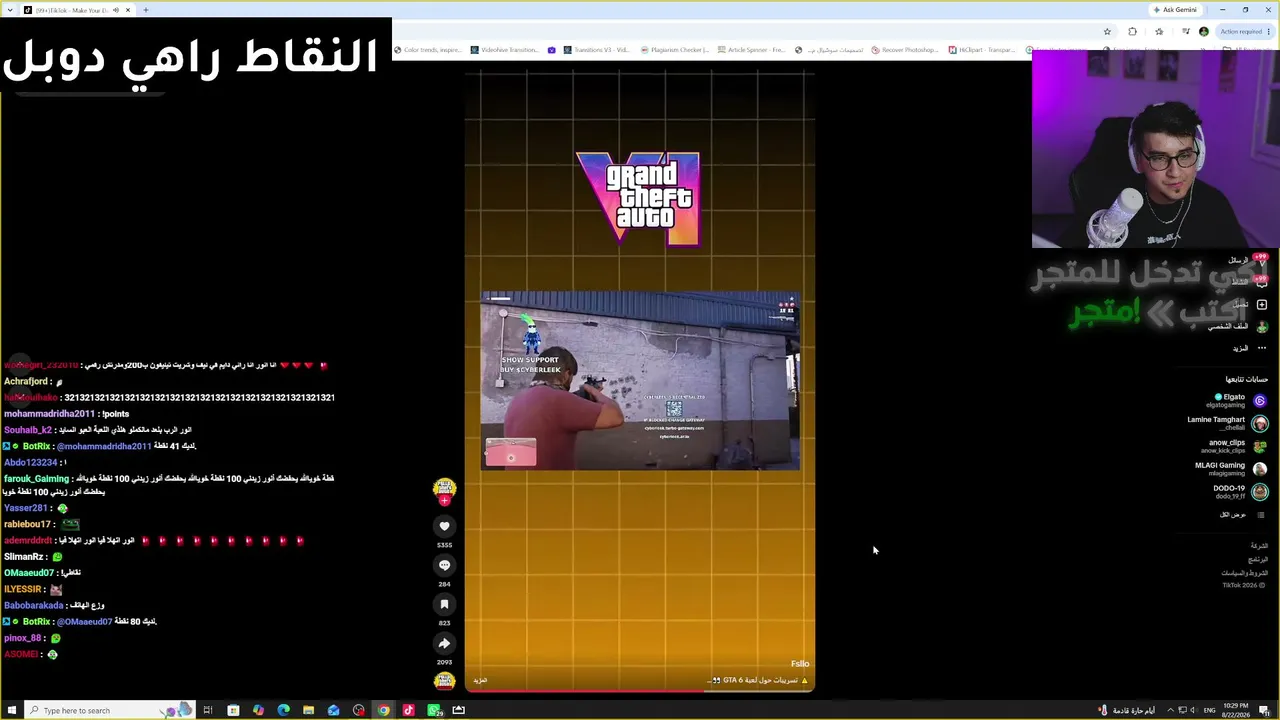1280x720 pixels.
Task: Open the Videohive Transition bookmark
Action: pyautogui.click(x=504, y=50)
